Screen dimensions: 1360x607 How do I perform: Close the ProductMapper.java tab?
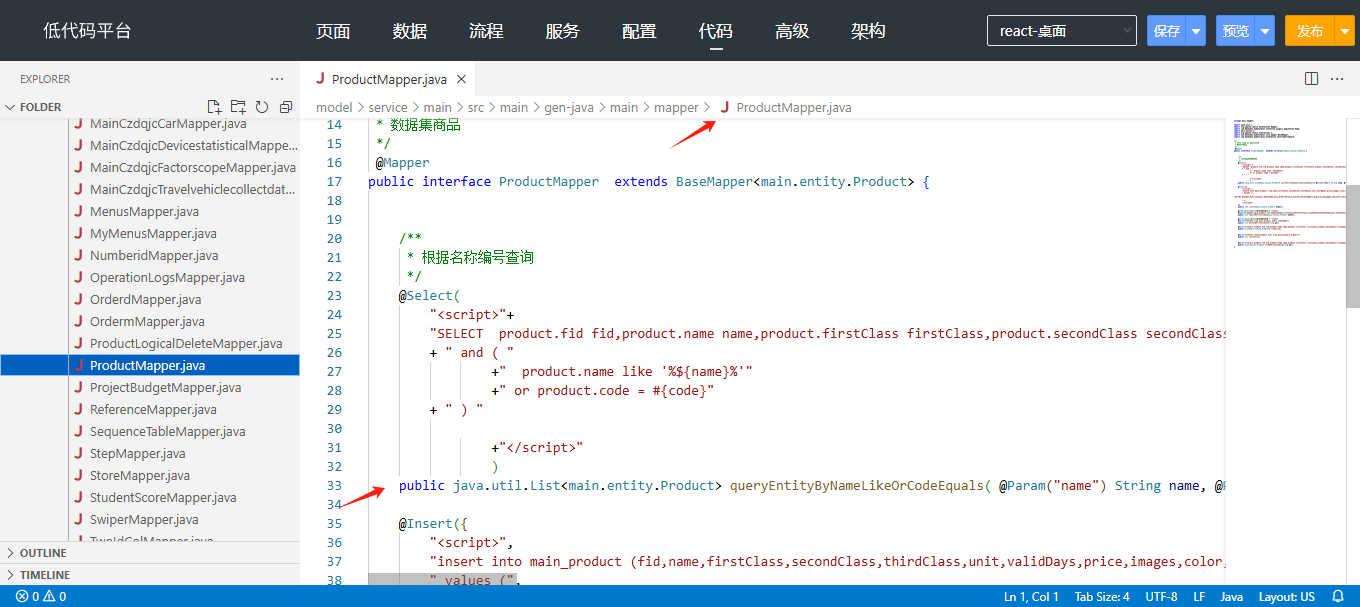point(461,79)
